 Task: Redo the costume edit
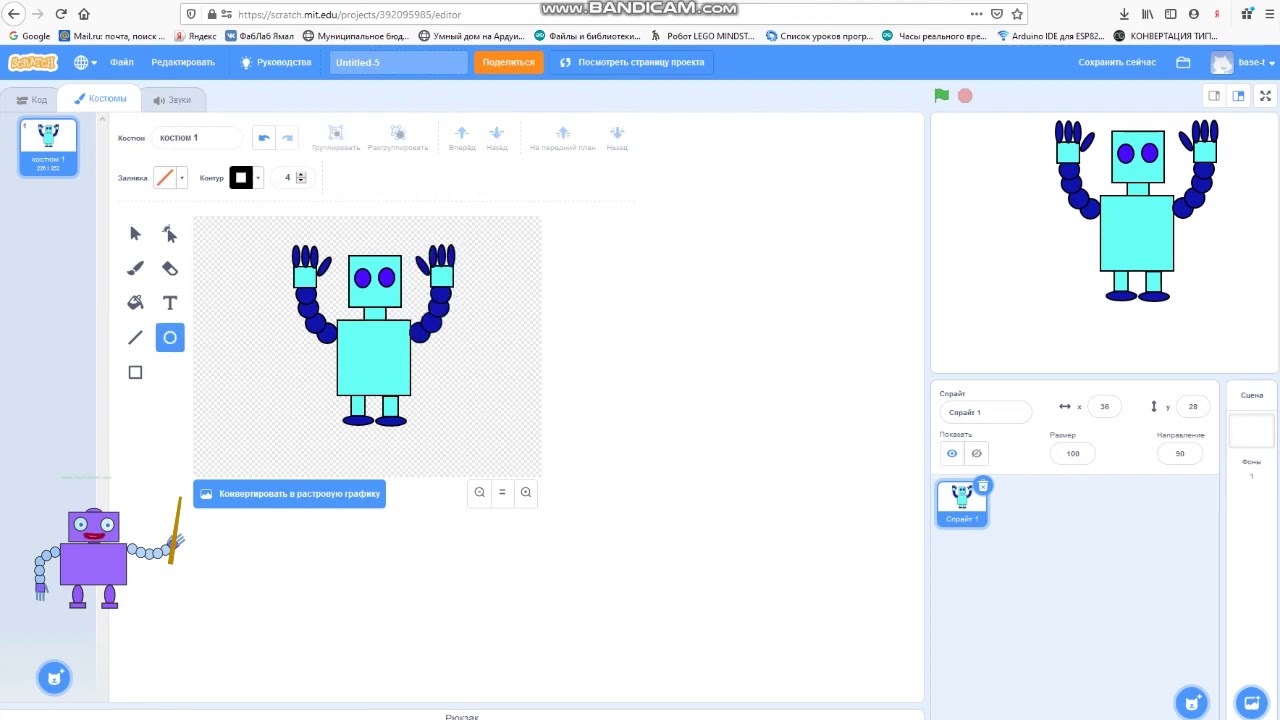point(287,138)
